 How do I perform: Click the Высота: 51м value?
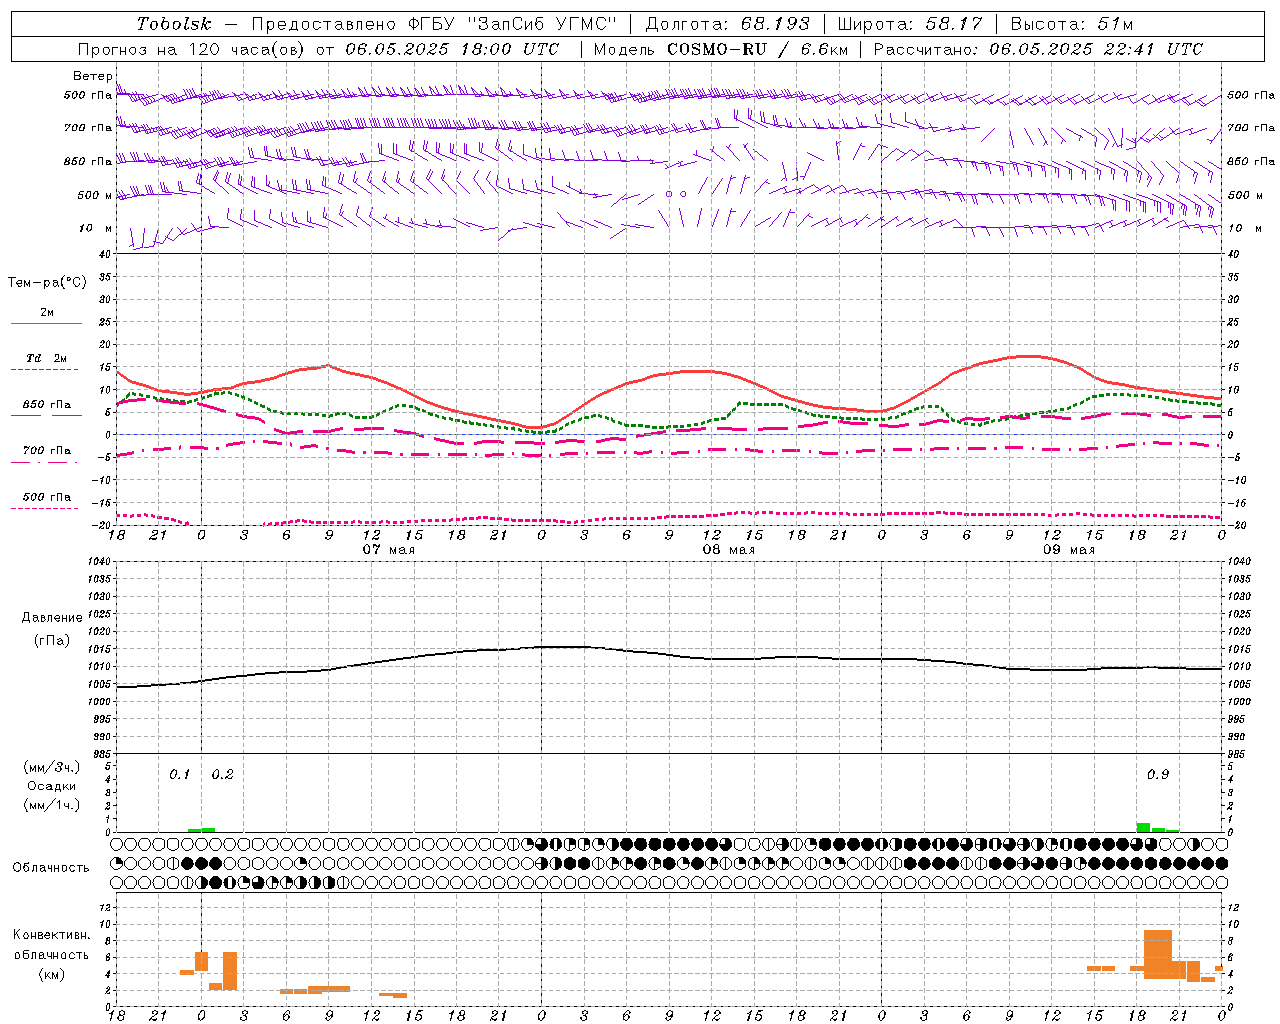coord(1072,24)
